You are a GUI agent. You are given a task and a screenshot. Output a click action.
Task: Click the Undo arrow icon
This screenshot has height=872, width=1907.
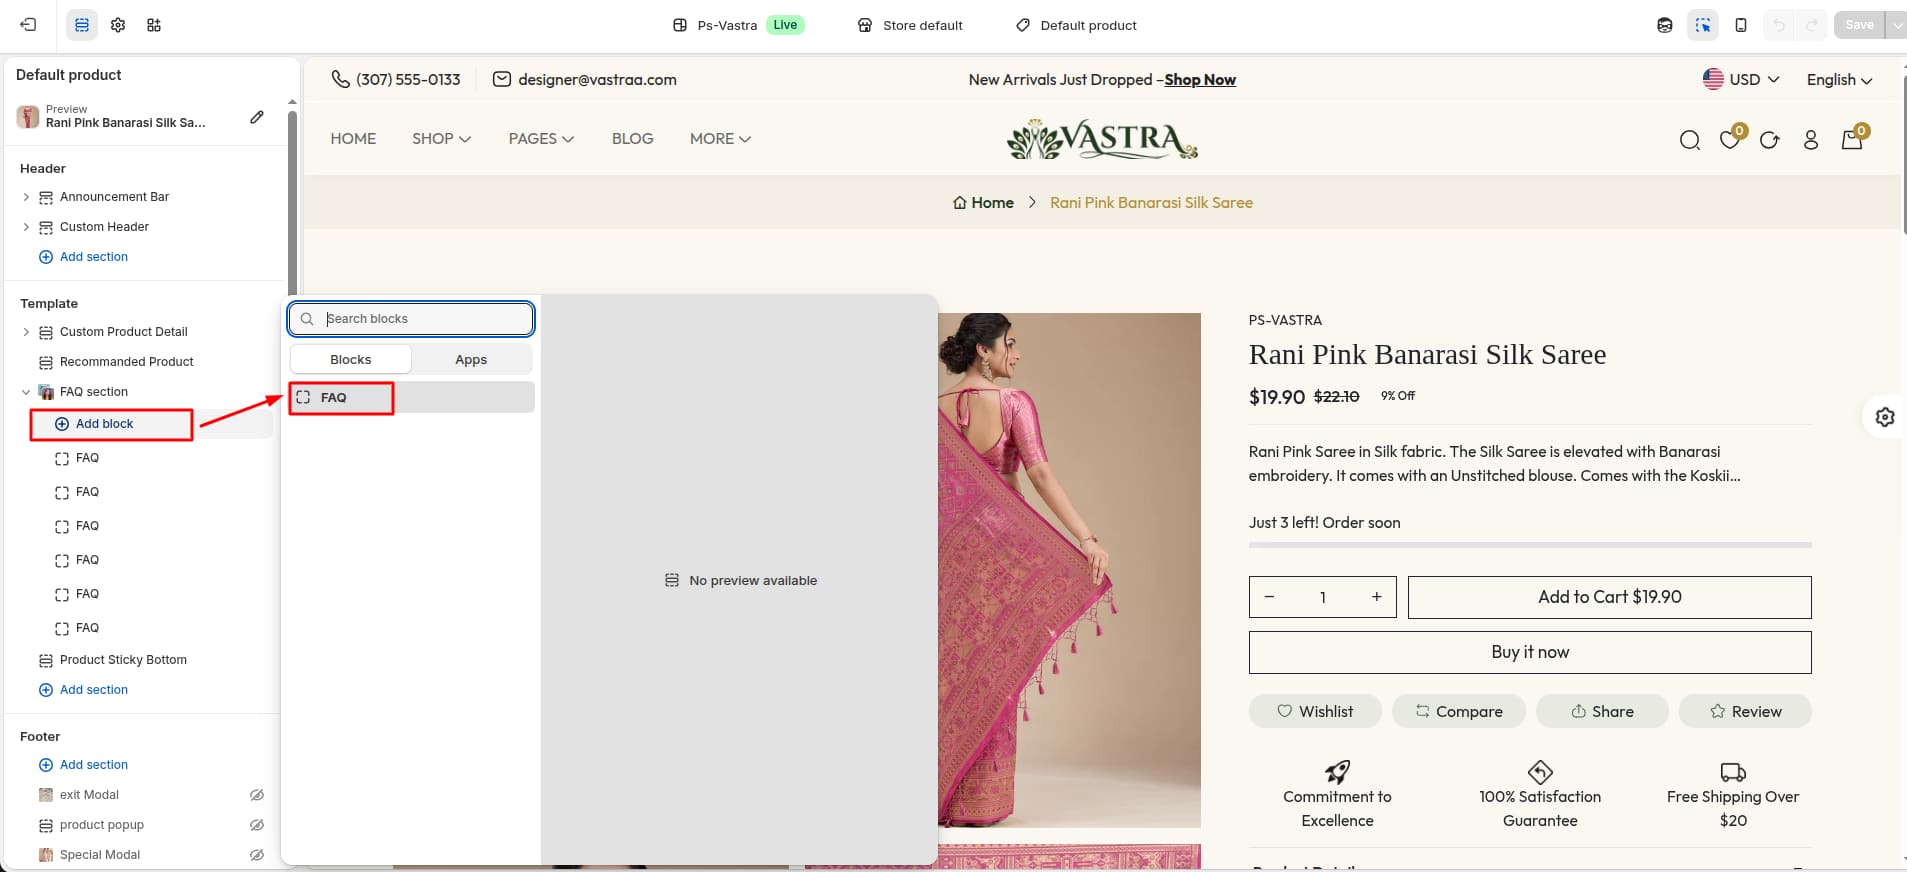tap(1779, 25)
